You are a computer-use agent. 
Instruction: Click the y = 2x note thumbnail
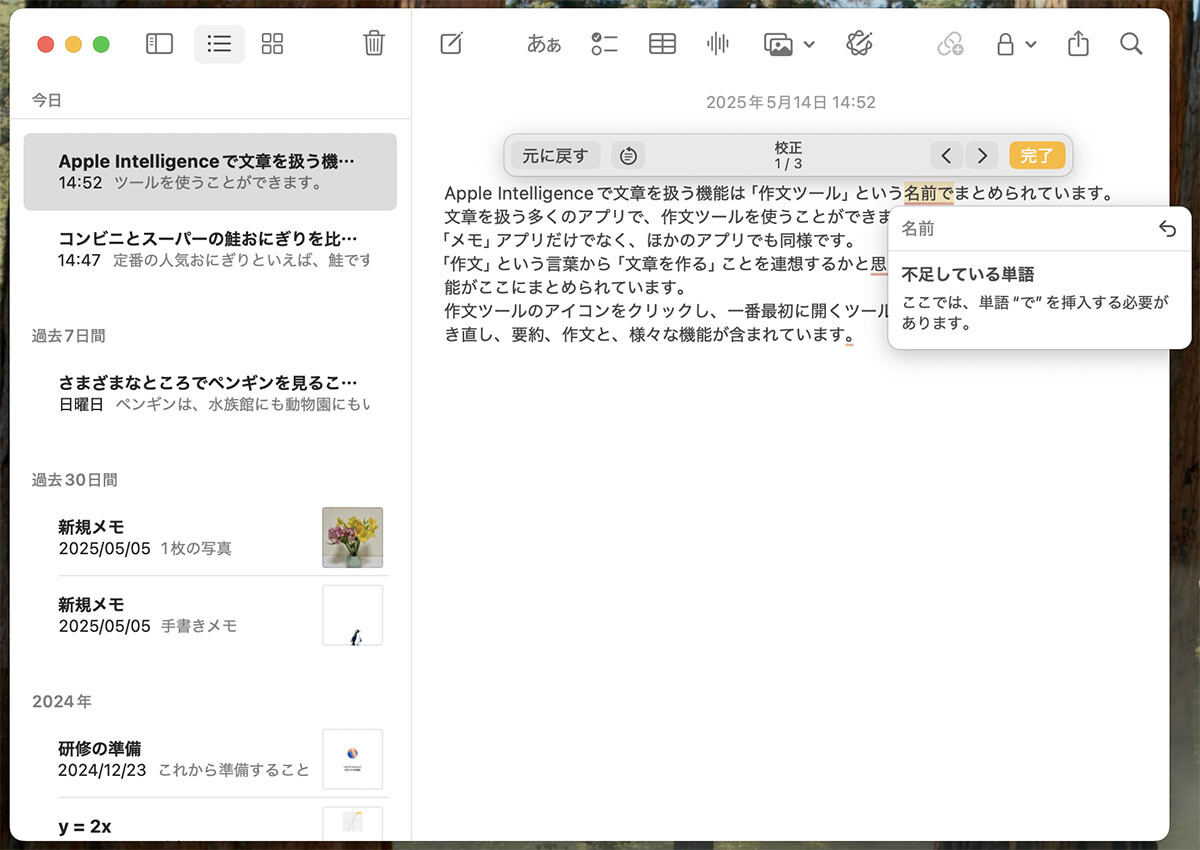coord(352,824)
